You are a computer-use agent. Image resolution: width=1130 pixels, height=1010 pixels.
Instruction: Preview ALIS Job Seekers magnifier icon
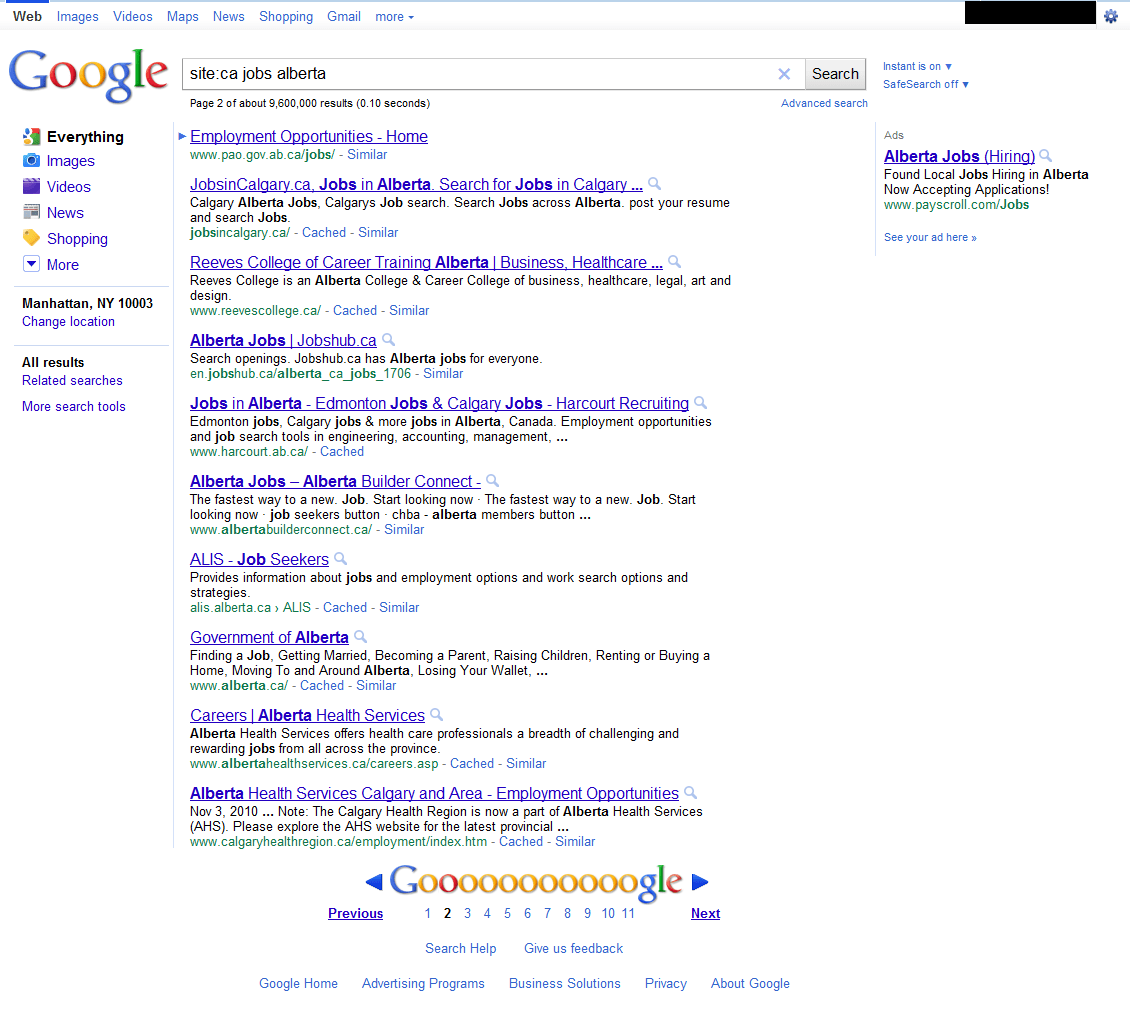[x=341, y=559]
